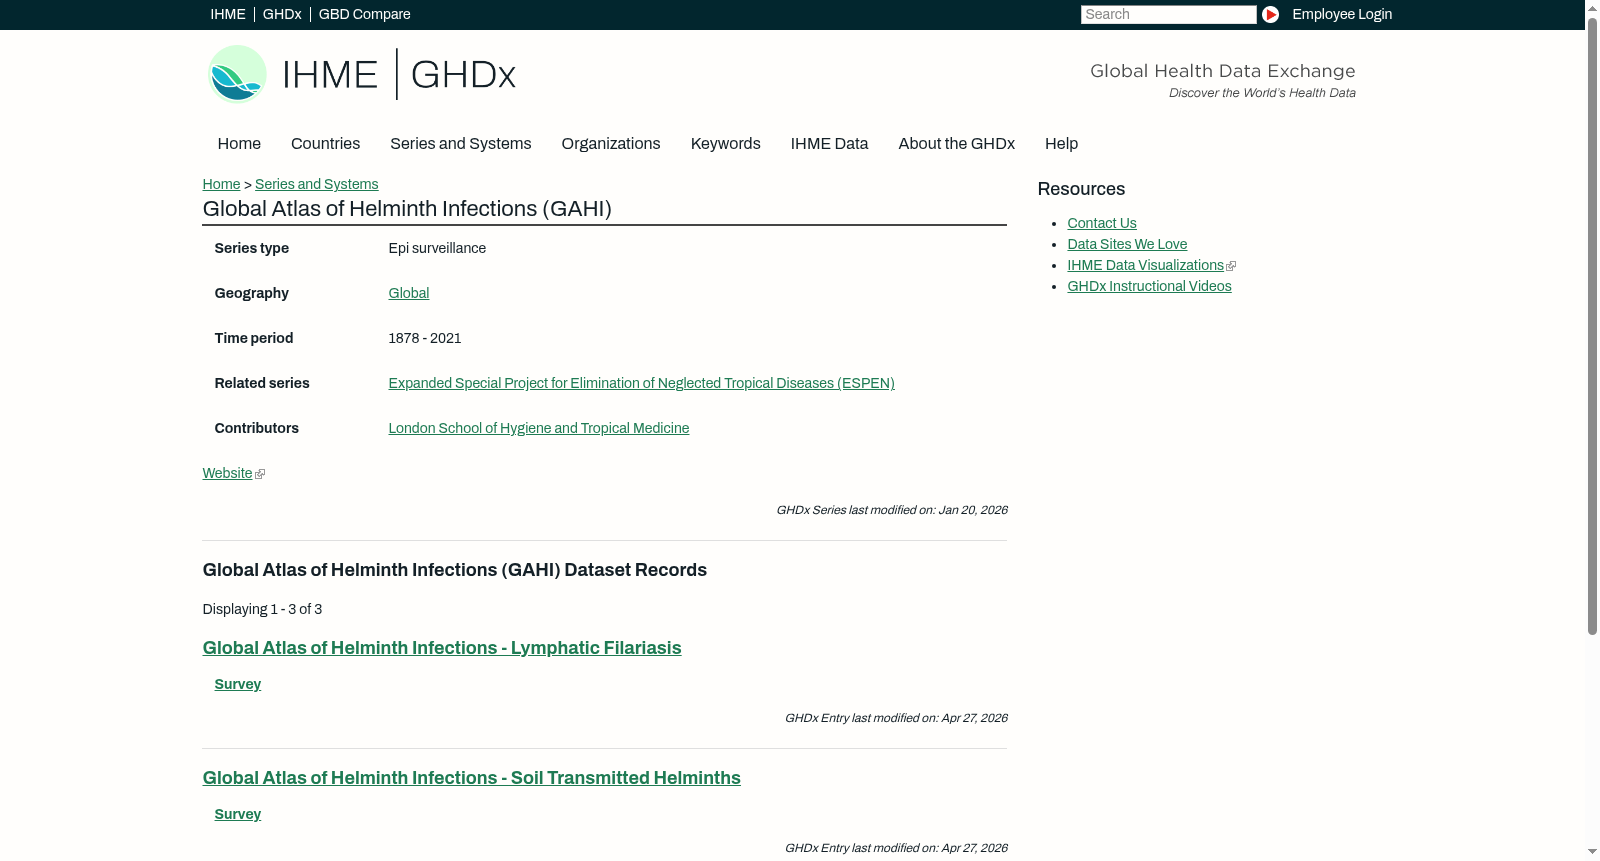Open the Help menu item

[1061, 143]
